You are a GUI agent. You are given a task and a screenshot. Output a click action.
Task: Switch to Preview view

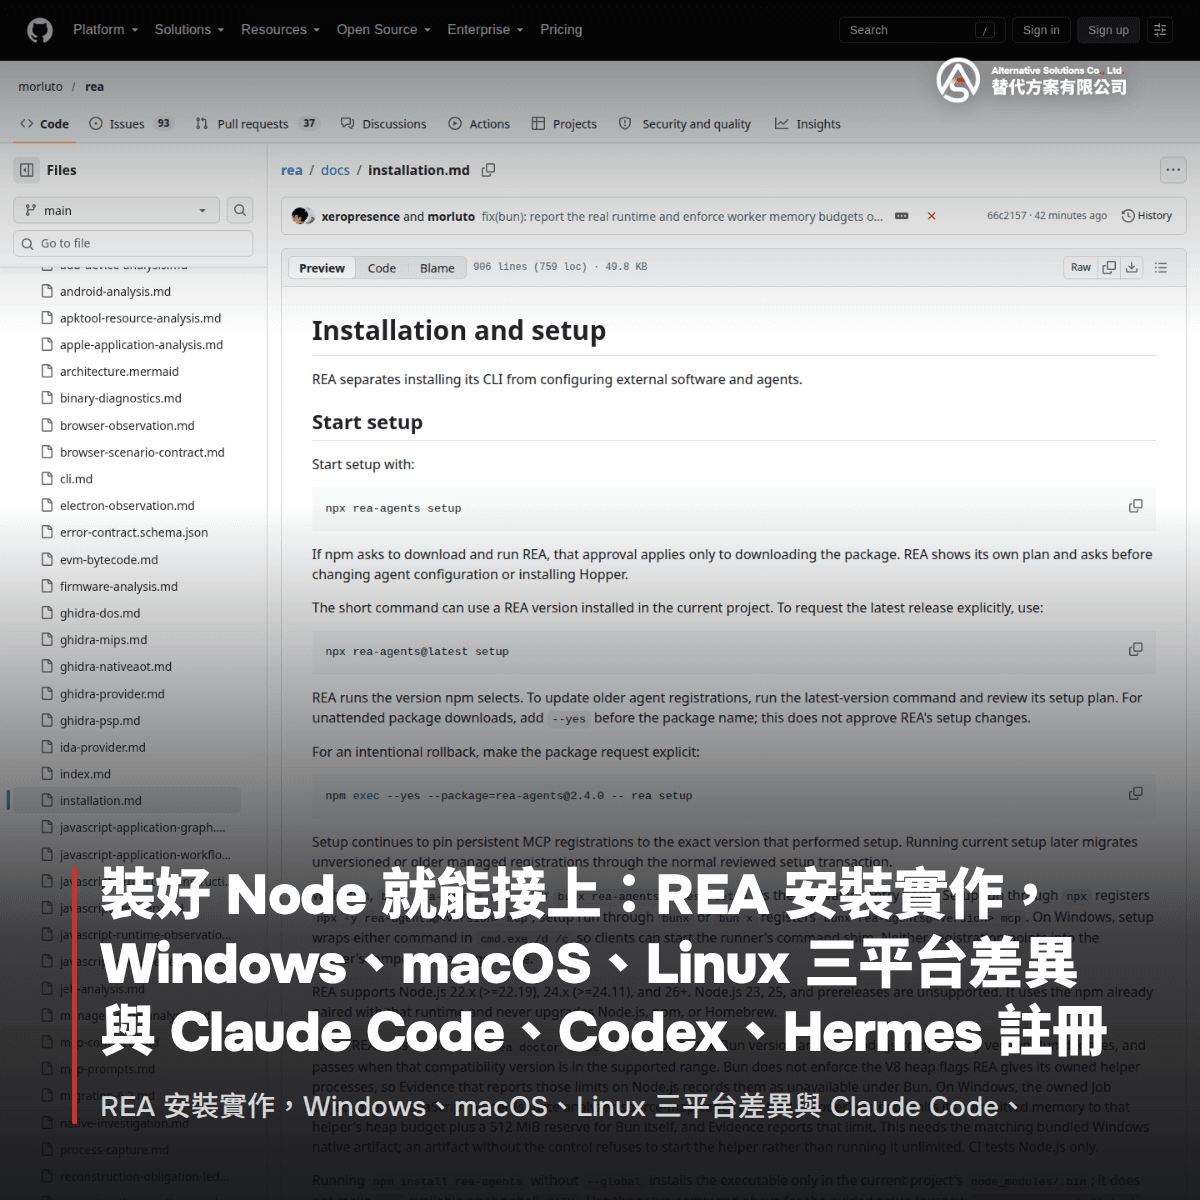[x=321, y=268]
